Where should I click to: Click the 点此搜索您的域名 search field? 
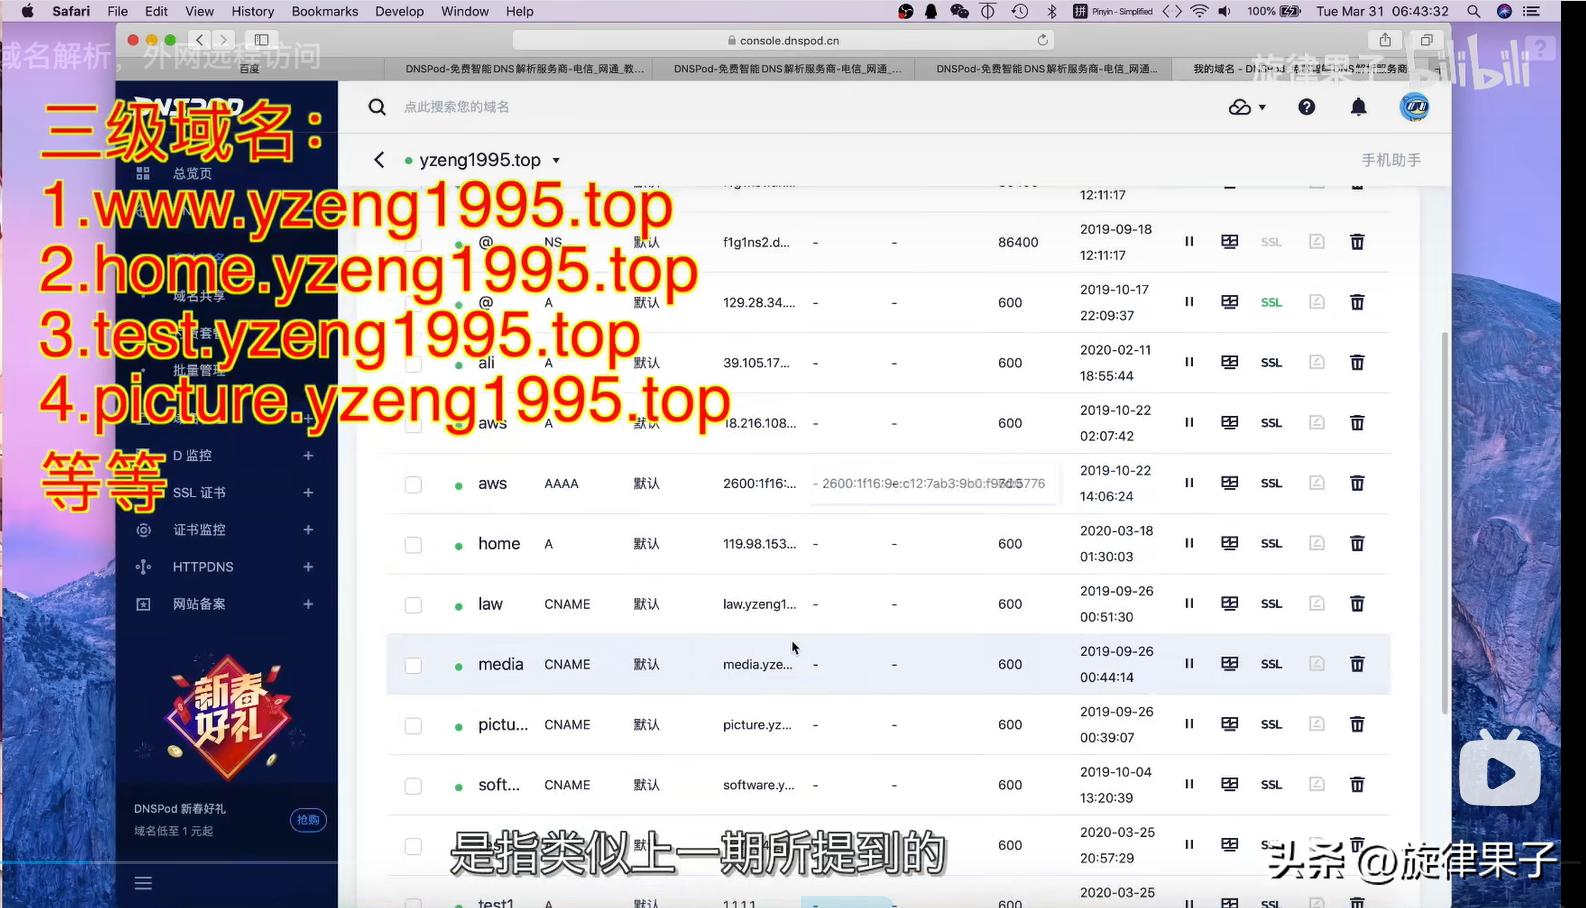pyautogui.click(x=456, y=107)
